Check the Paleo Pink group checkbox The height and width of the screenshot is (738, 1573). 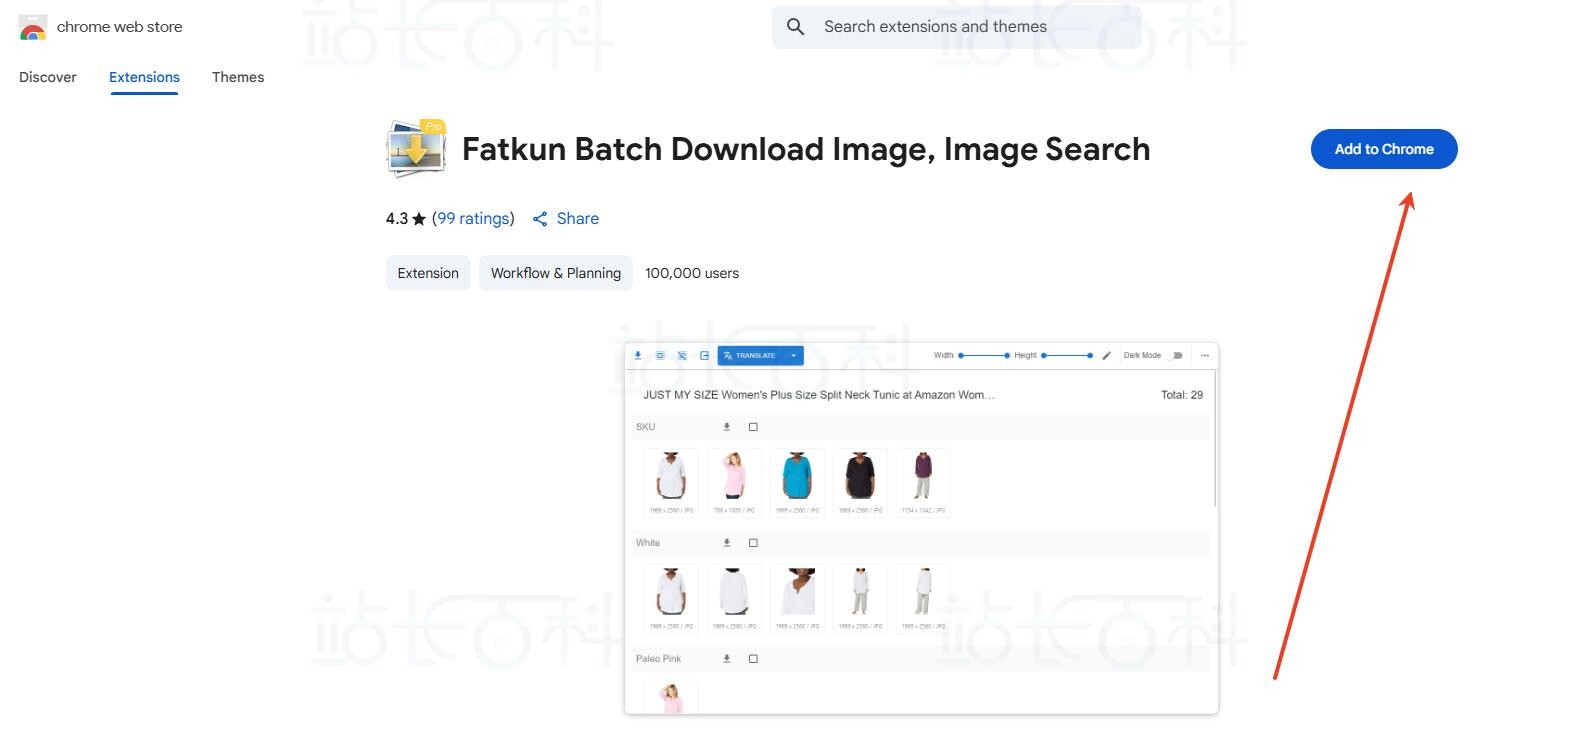tap(753, 659)
